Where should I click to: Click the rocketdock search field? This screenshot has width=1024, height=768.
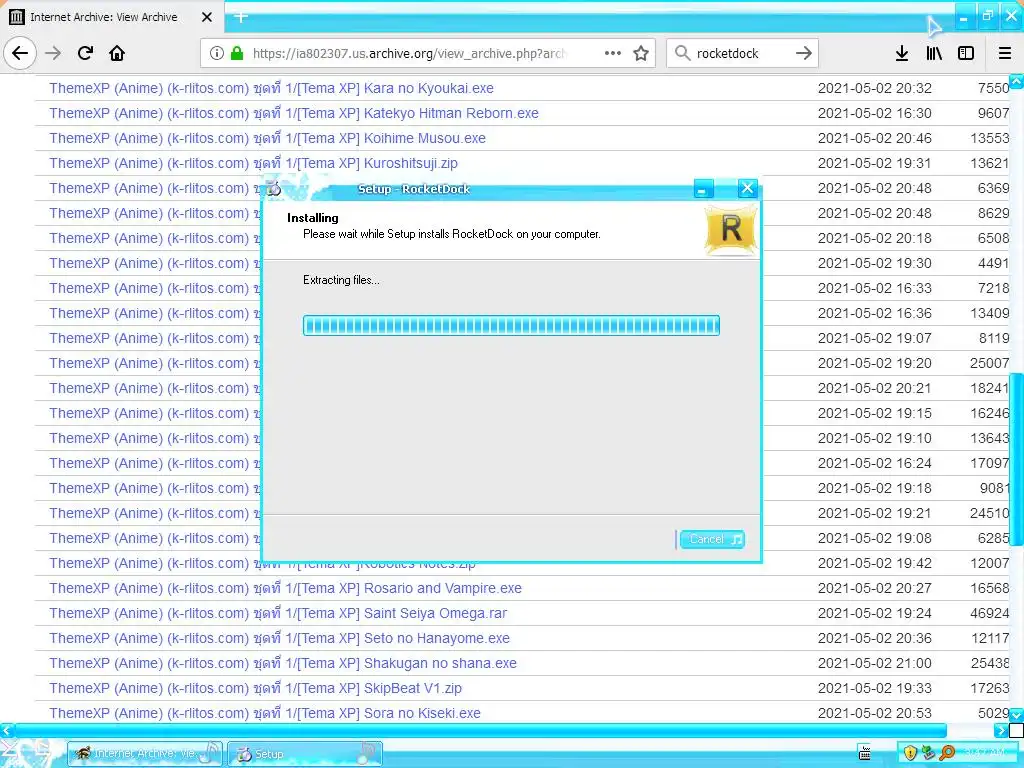tap(742, 53)
